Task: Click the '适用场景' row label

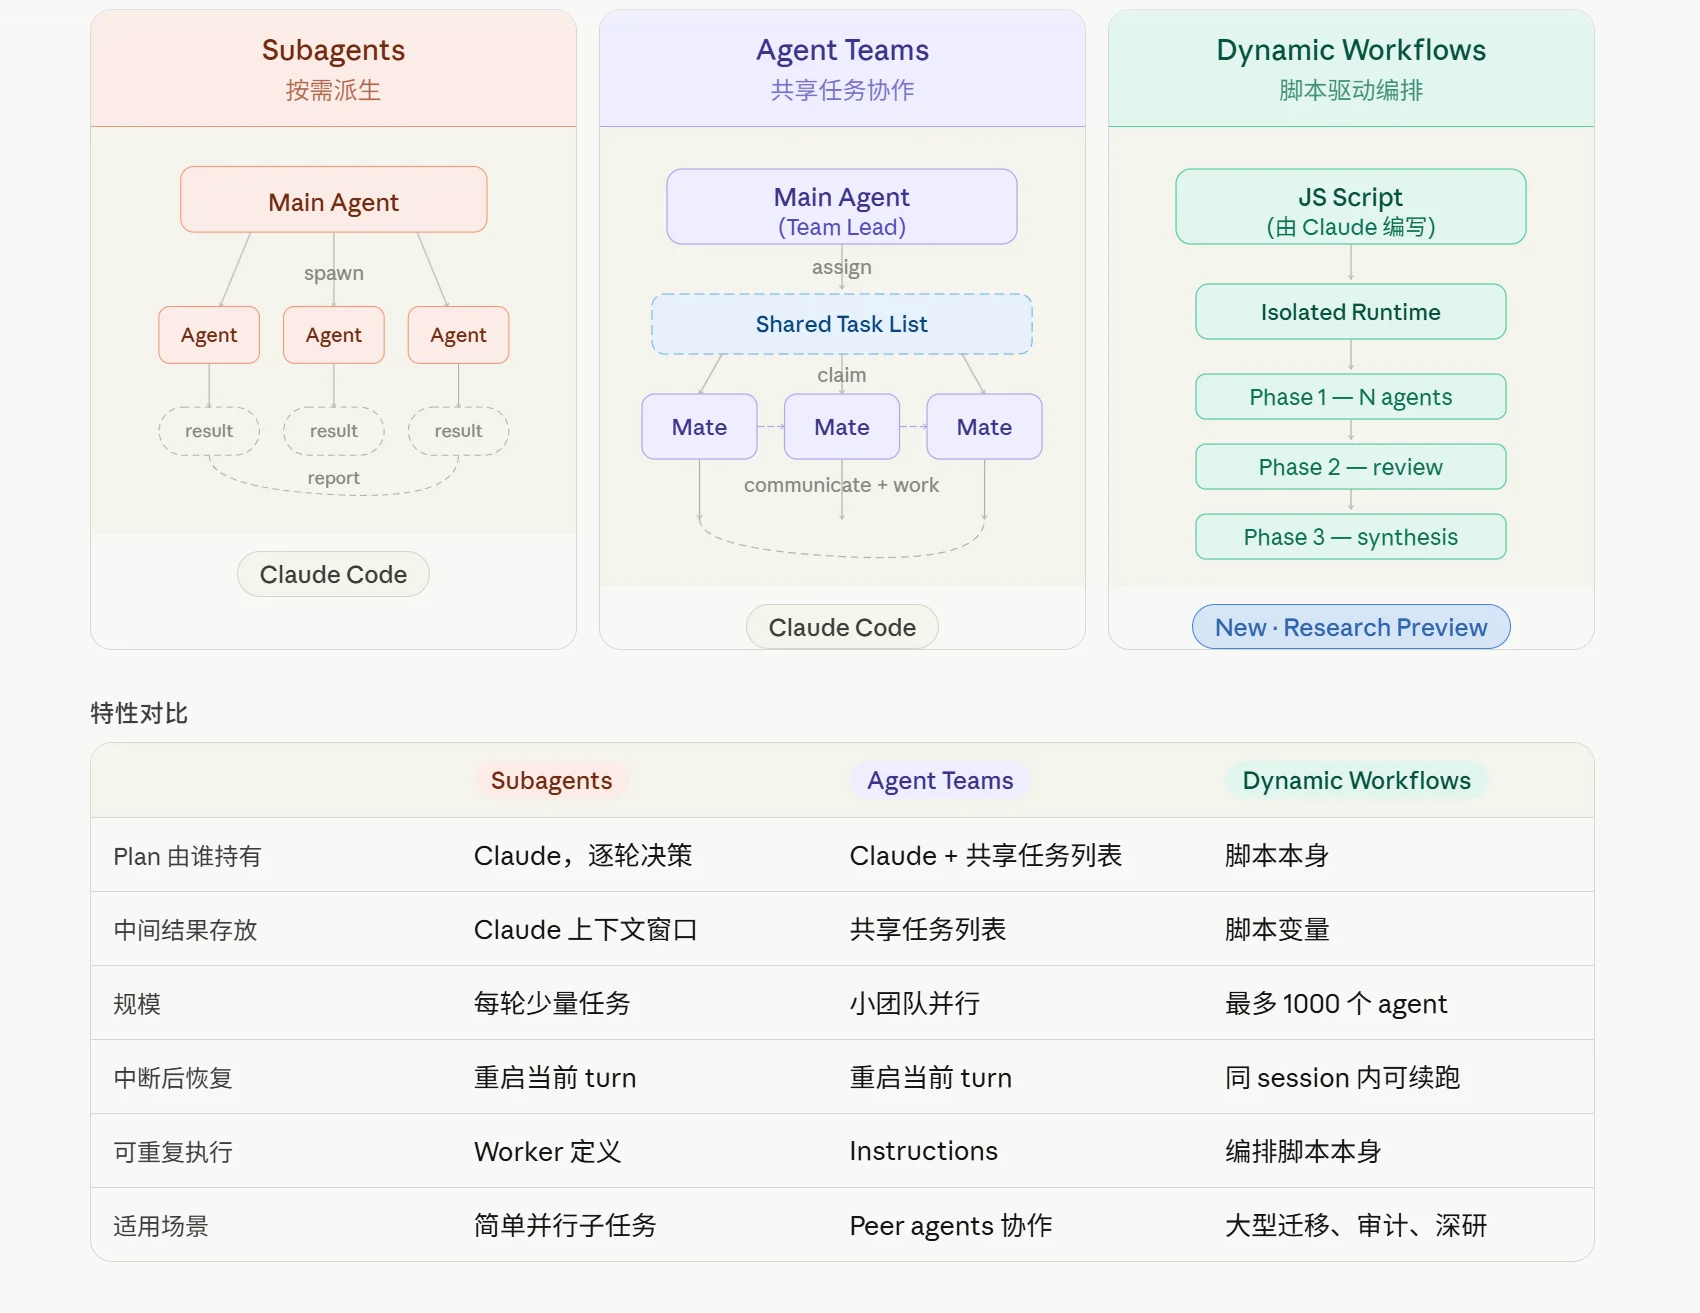Action: (x=161, y=1226)
